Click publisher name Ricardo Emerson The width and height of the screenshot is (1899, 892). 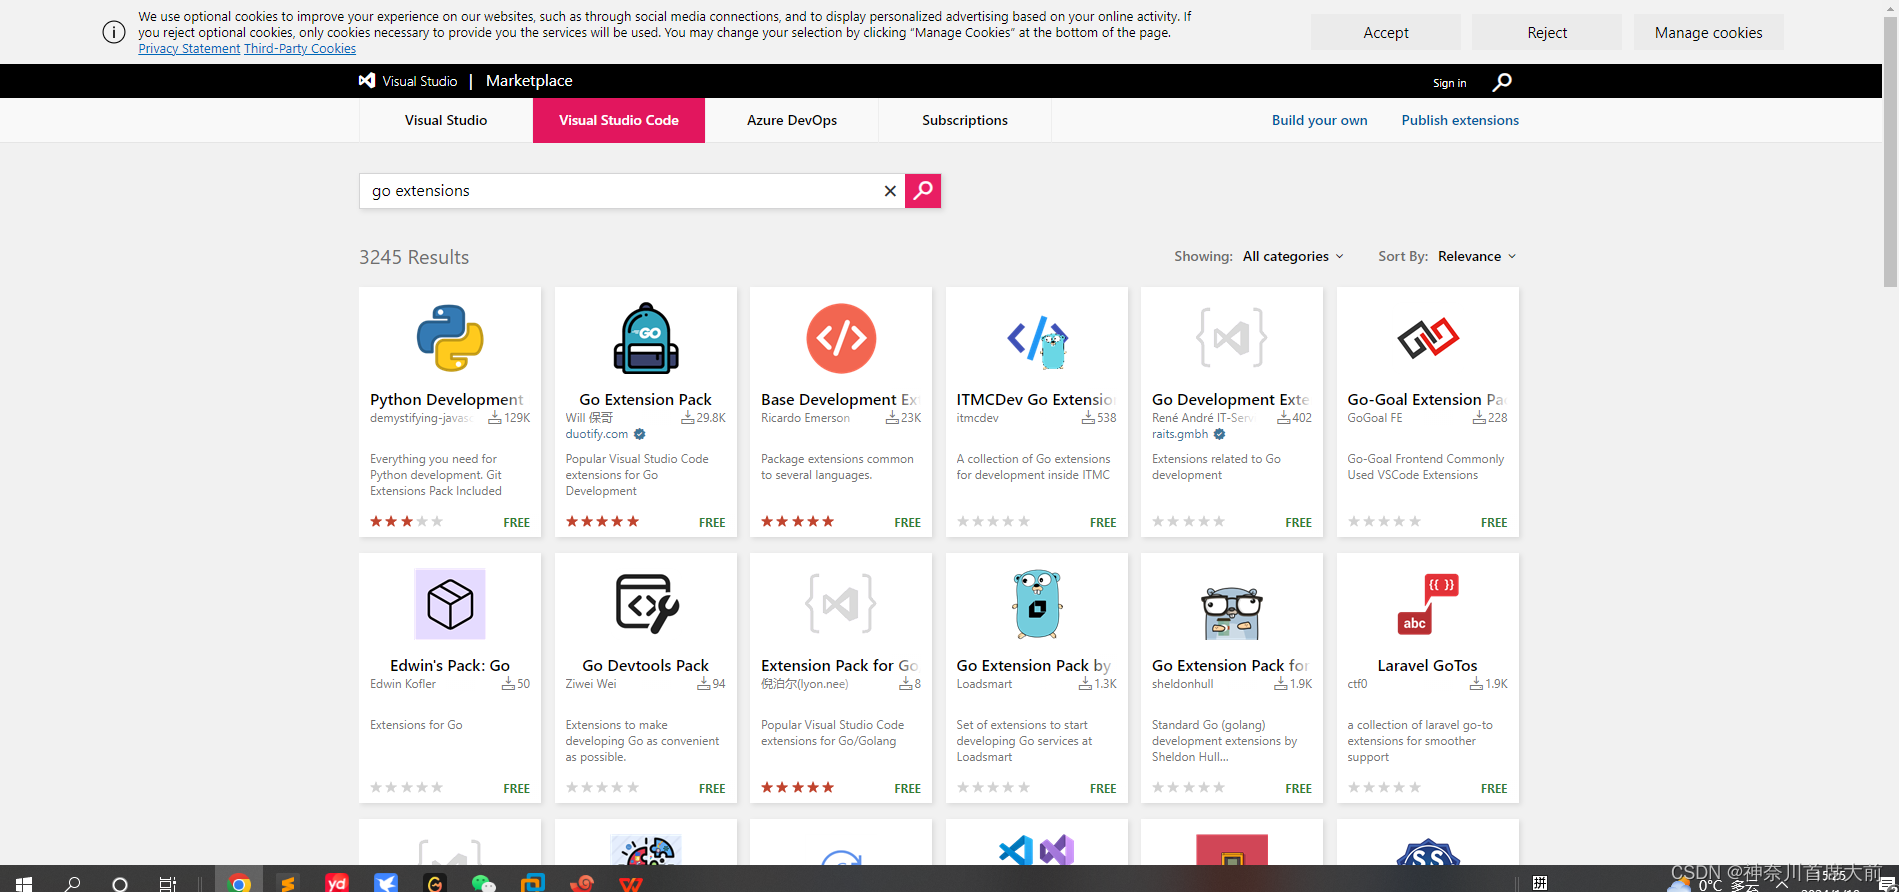pyautogui.click(x=805, y=418)
